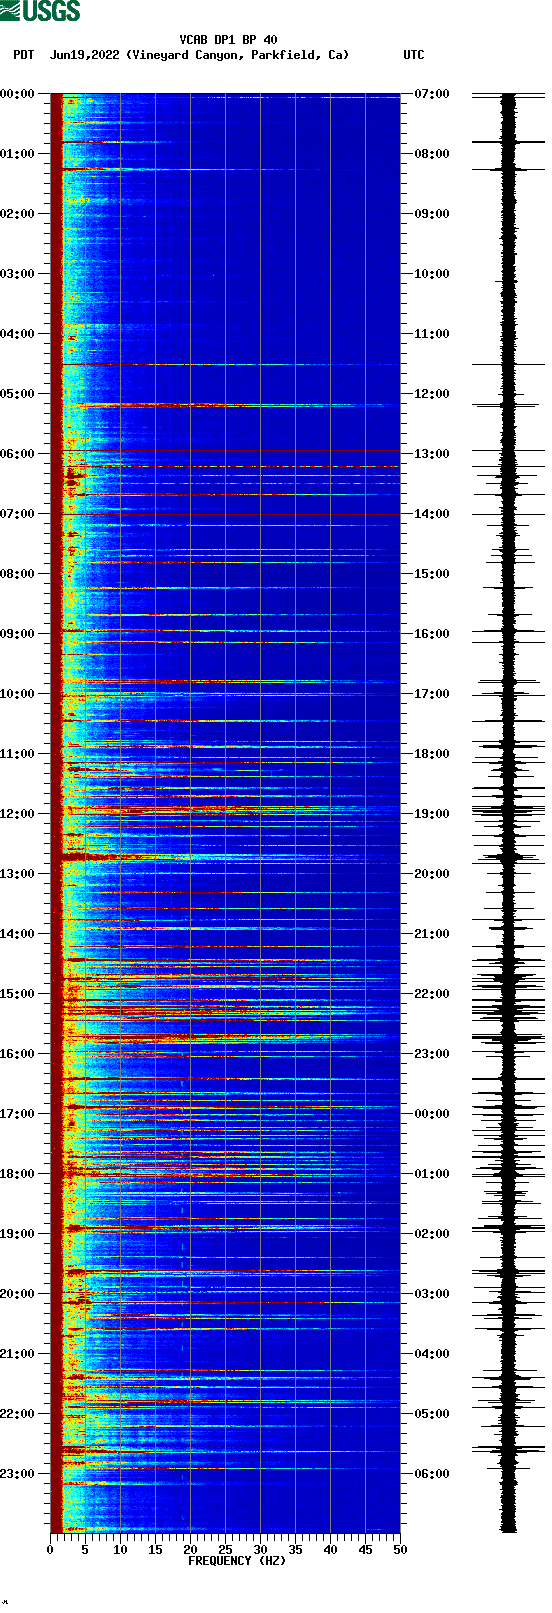The width and height of the screenshot is (552, 1613).
Task: Click the 08:00 UTC time label
Action: tap(432, 154)
